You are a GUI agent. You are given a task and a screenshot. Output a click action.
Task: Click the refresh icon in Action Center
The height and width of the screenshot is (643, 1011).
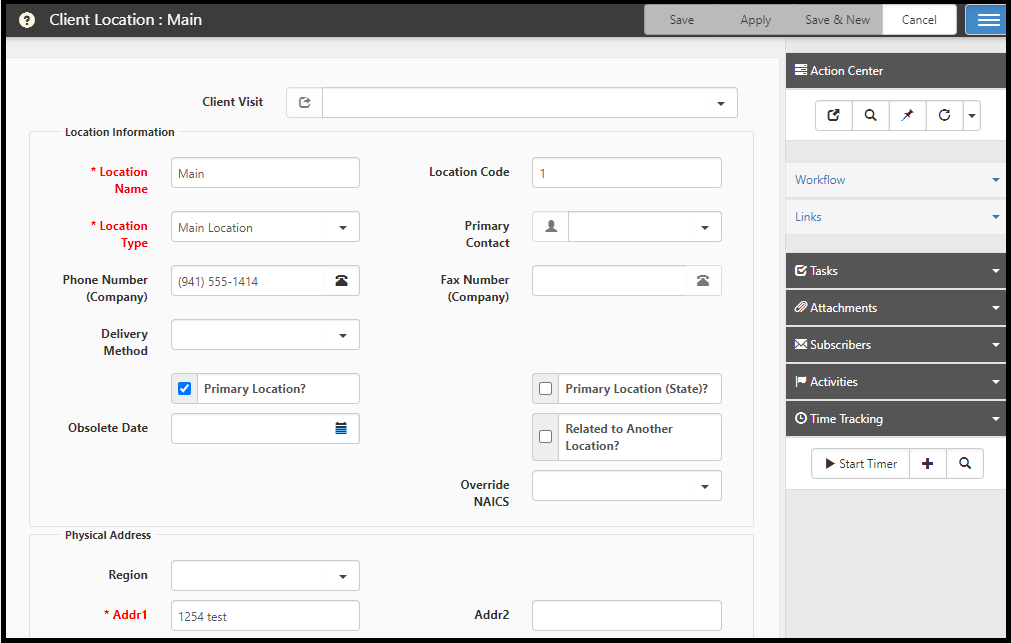click(x=944, y=116)
